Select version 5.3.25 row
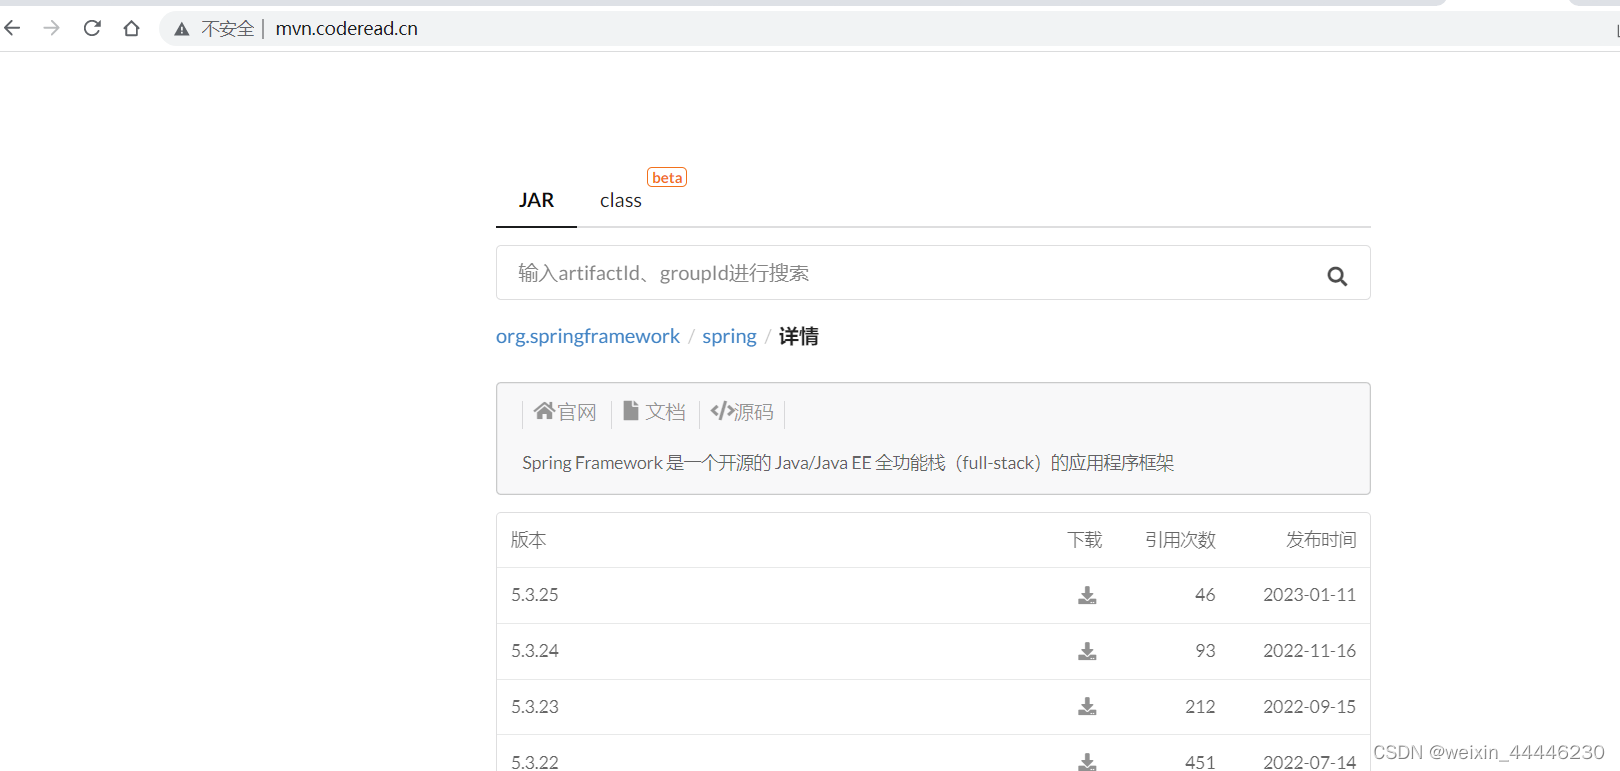Viewport: 1620px width, 771px height. pos(933,595)
